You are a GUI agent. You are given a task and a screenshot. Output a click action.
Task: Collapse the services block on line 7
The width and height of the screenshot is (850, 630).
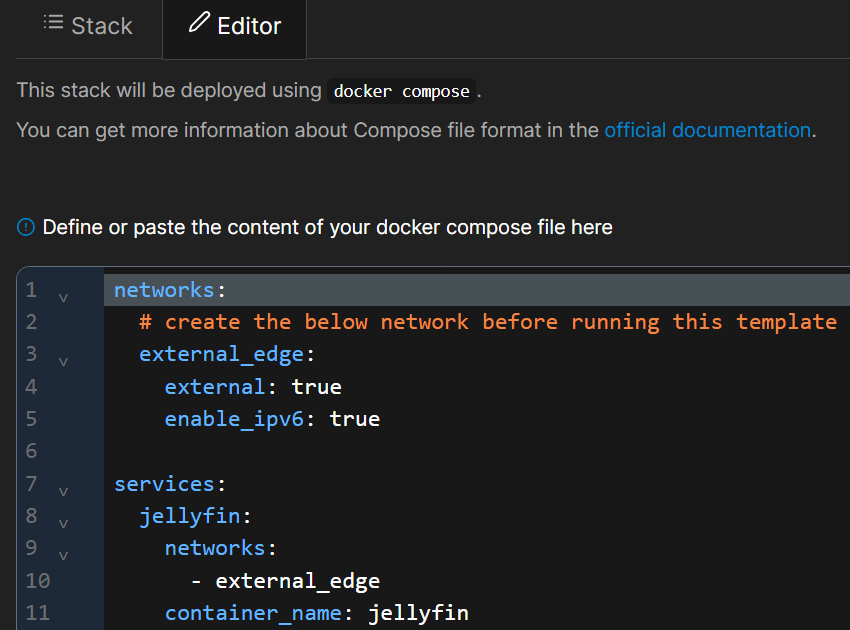tap(63, 491)
